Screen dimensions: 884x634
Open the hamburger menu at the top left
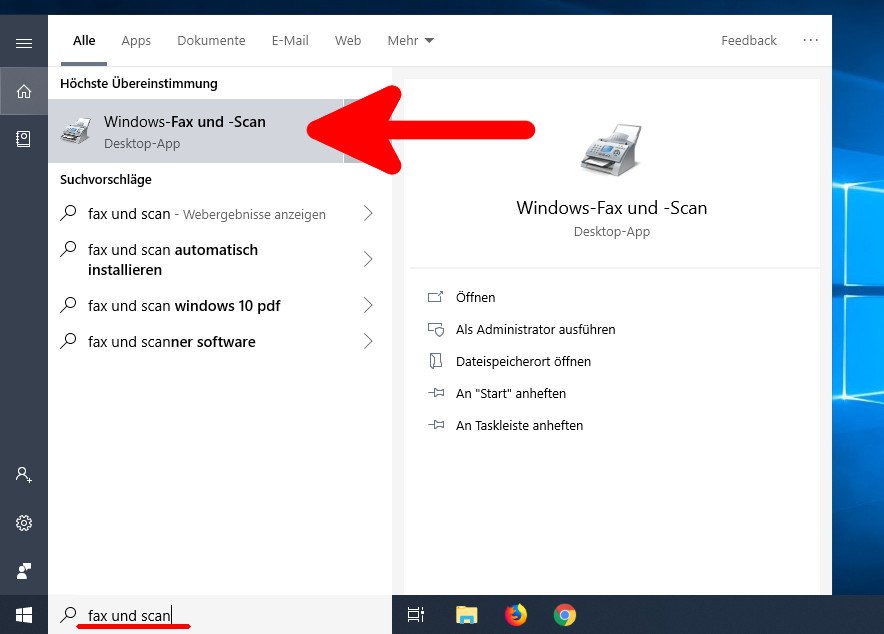(23, 42)
